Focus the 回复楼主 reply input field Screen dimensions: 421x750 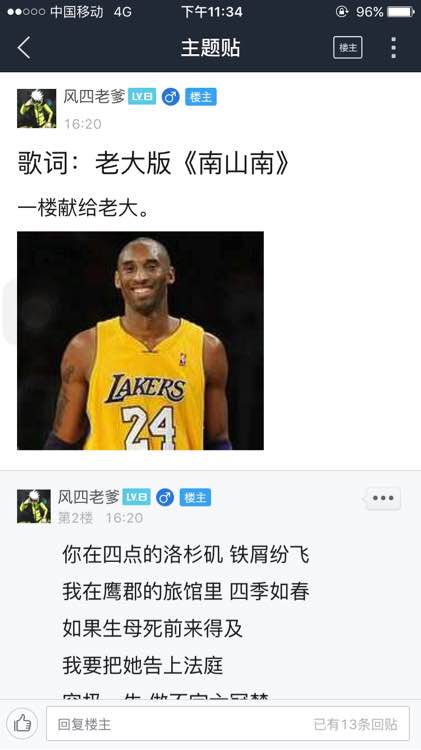pyautogui.click(x=228, y=724)
